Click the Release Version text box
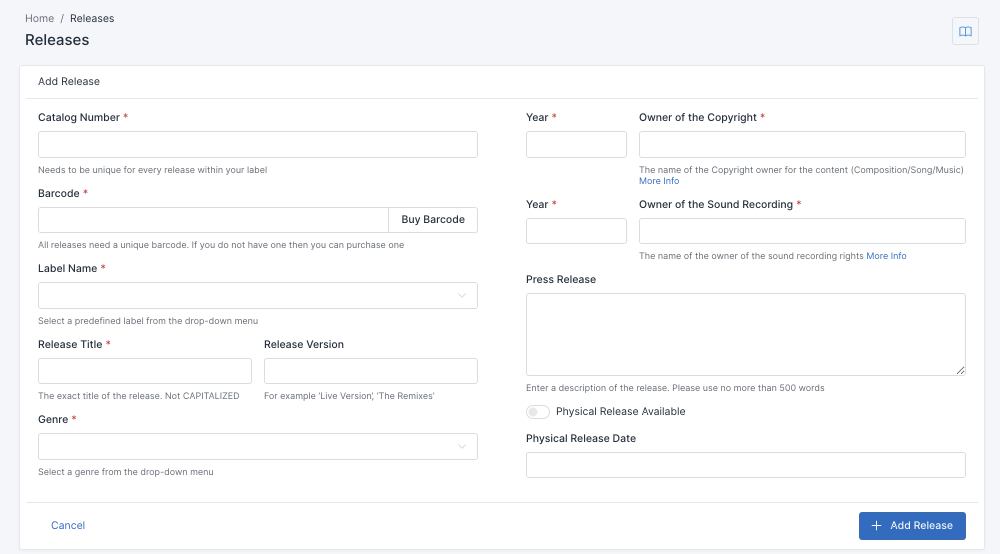Image resolution: width=1000 pixels, height=554 pixels. (370, 371)
